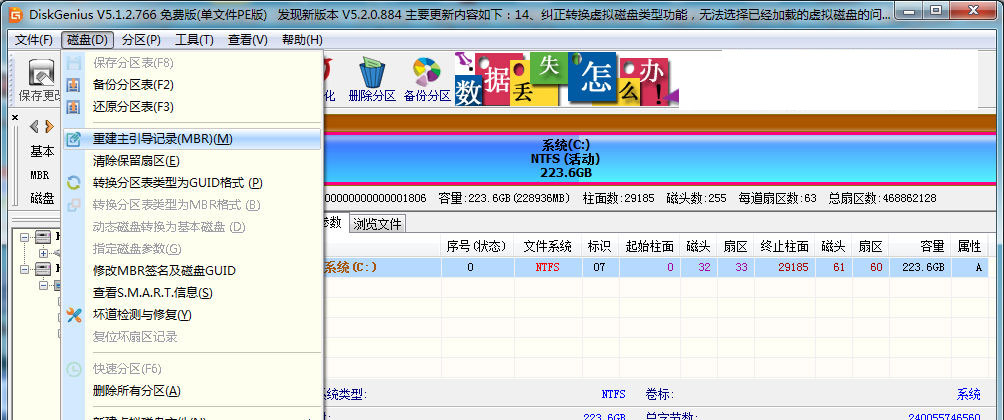Choose 删除所有分区(A) menu item
The width and height of the screenshot is (1004, 420).
point(191,391)
